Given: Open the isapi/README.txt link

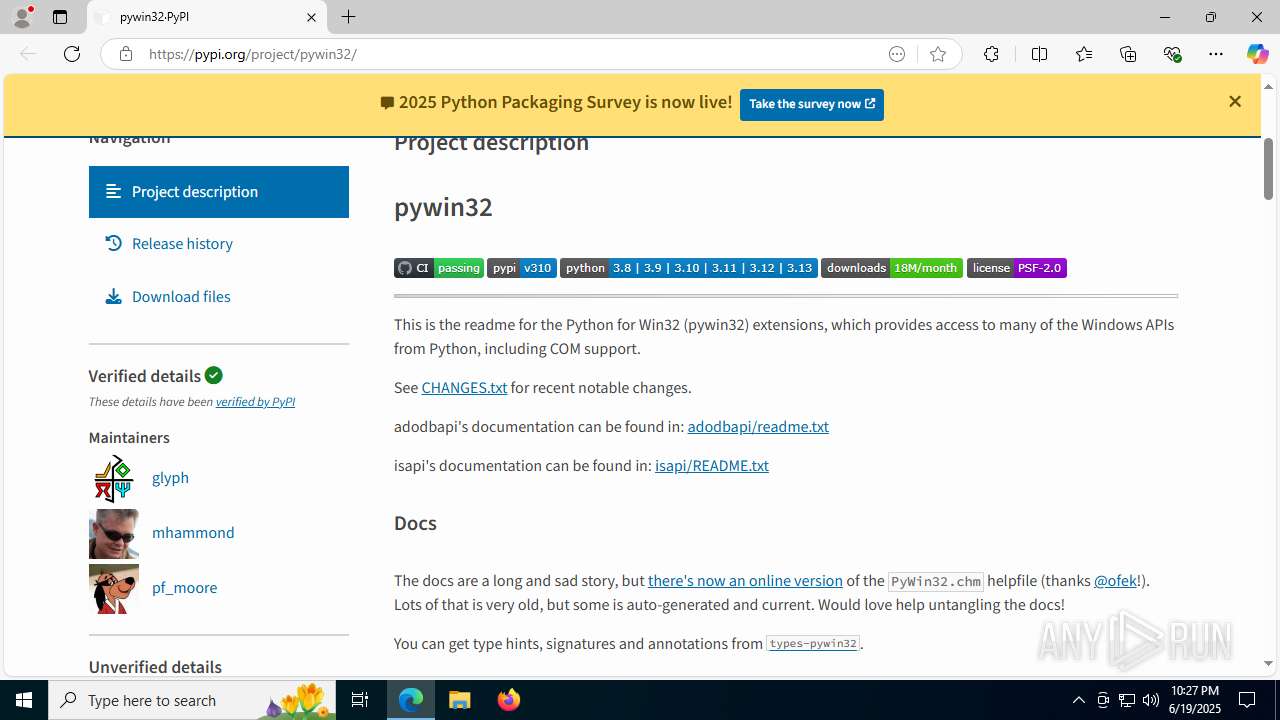Looking at the screenshot, I should pos(712,466).
